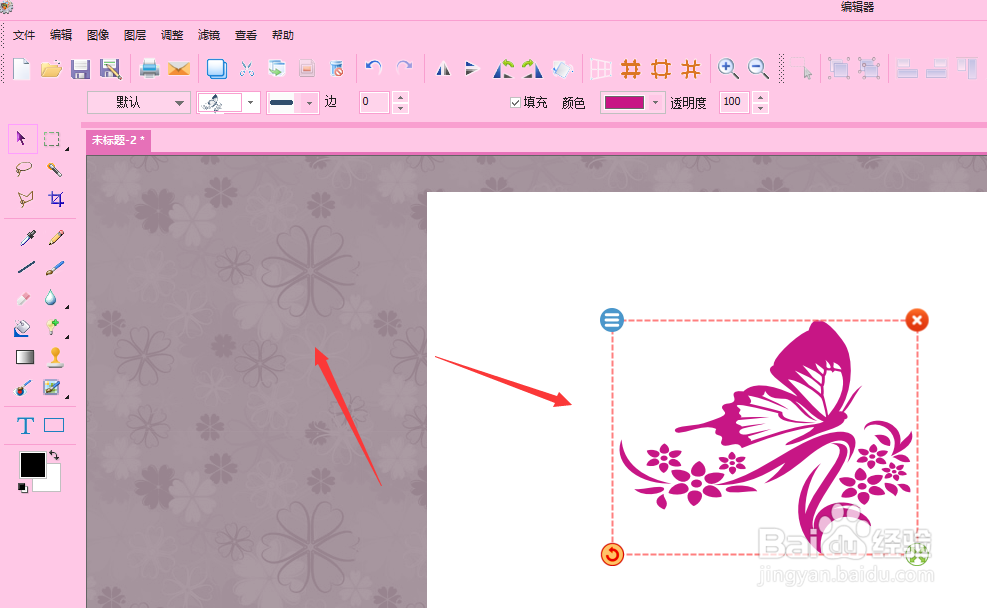987x608 pixels.
Task: Zoom in with magnifier plus
Action: coord(728,69)
